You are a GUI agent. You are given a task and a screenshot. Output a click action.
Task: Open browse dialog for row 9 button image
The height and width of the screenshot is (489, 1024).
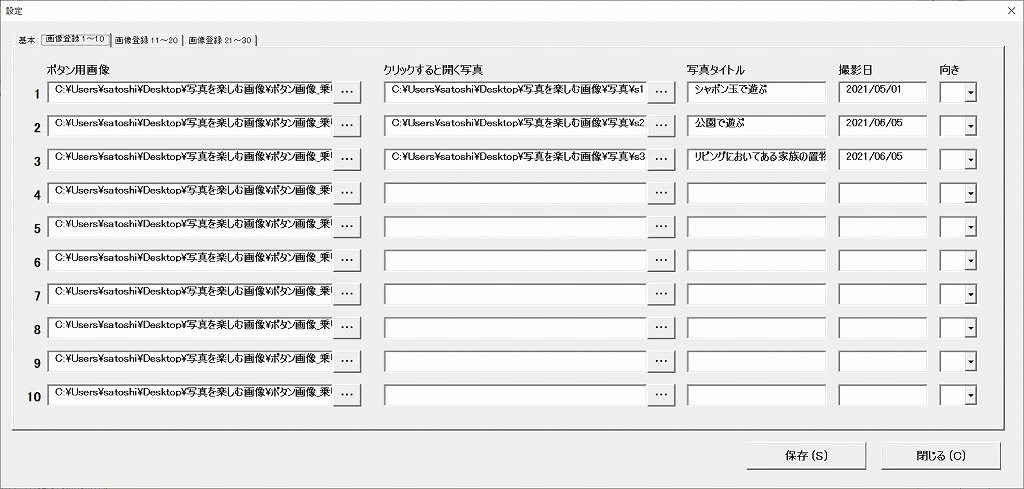click(347, 361)
